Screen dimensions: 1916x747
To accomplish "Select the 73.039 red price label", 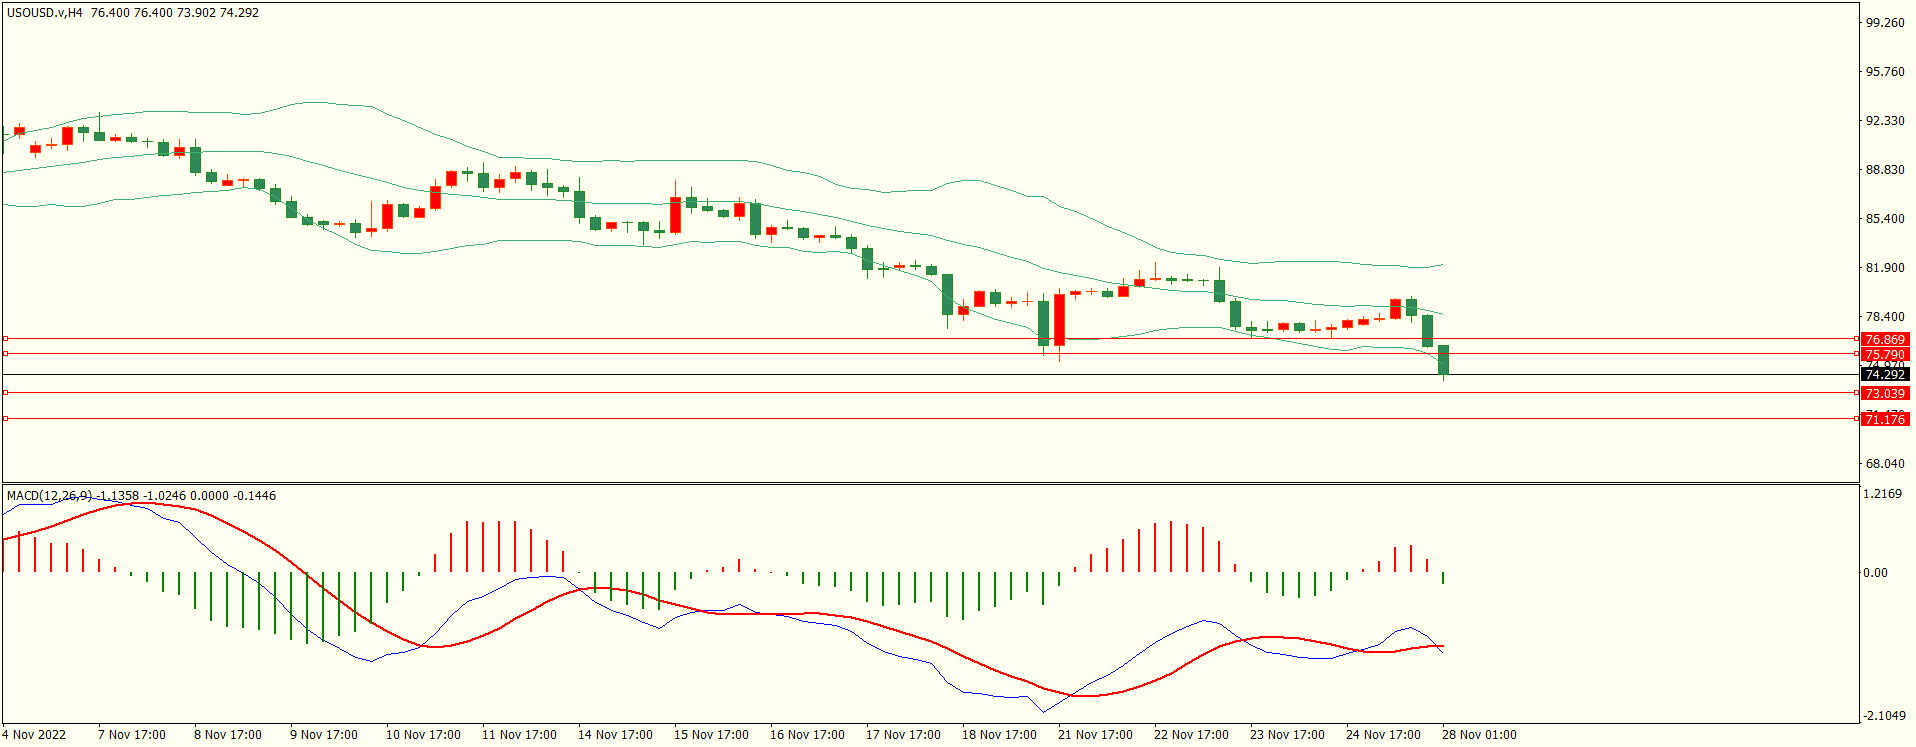I will pyautogui.click(x=1885, y=394).
